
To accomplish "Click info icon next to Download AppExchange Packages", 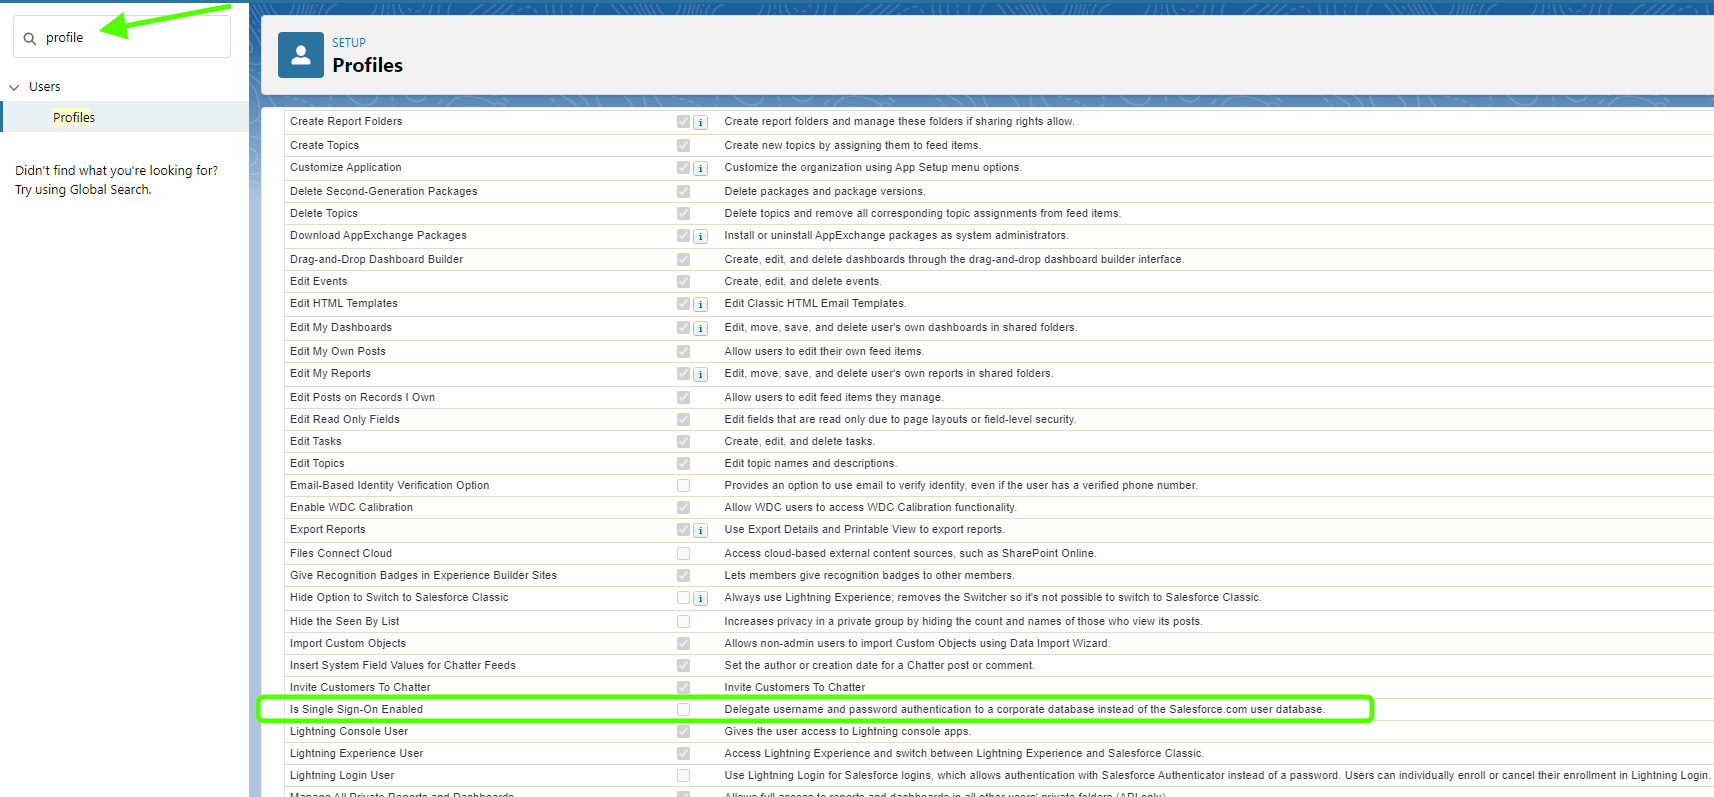I will click(701, 236).
